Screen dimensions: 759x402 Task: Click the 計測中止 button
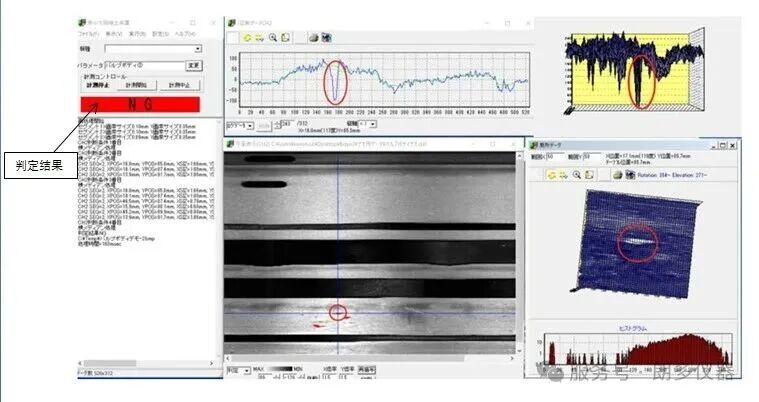[x=179, y=85]
